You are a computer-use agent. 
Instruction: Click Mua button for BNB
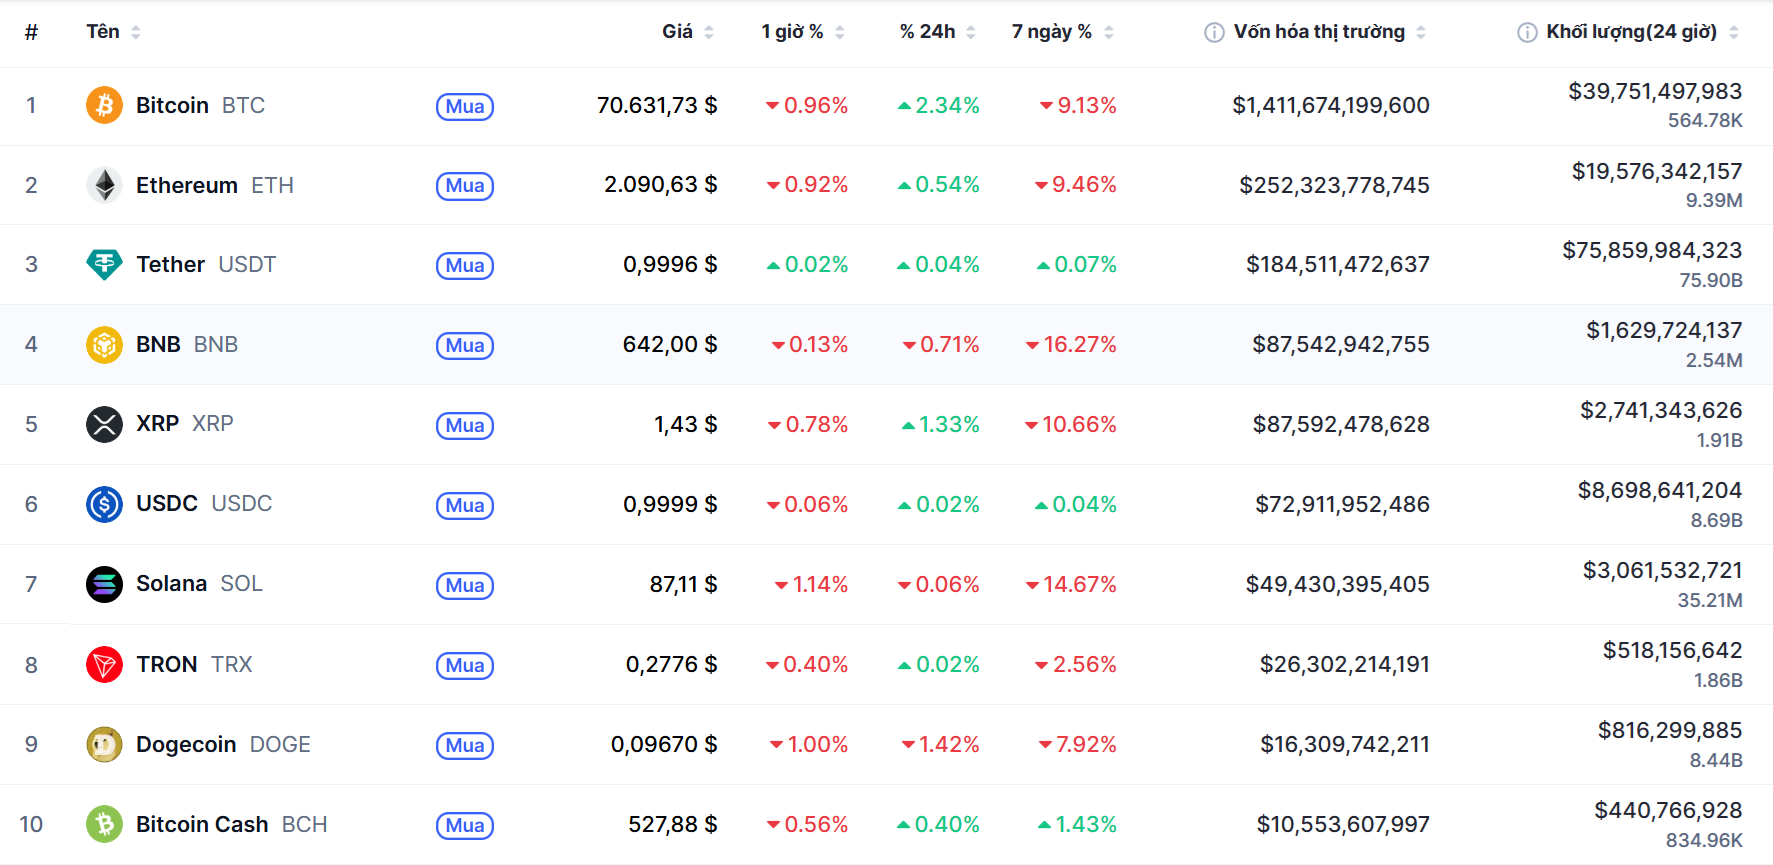point(465,345)
